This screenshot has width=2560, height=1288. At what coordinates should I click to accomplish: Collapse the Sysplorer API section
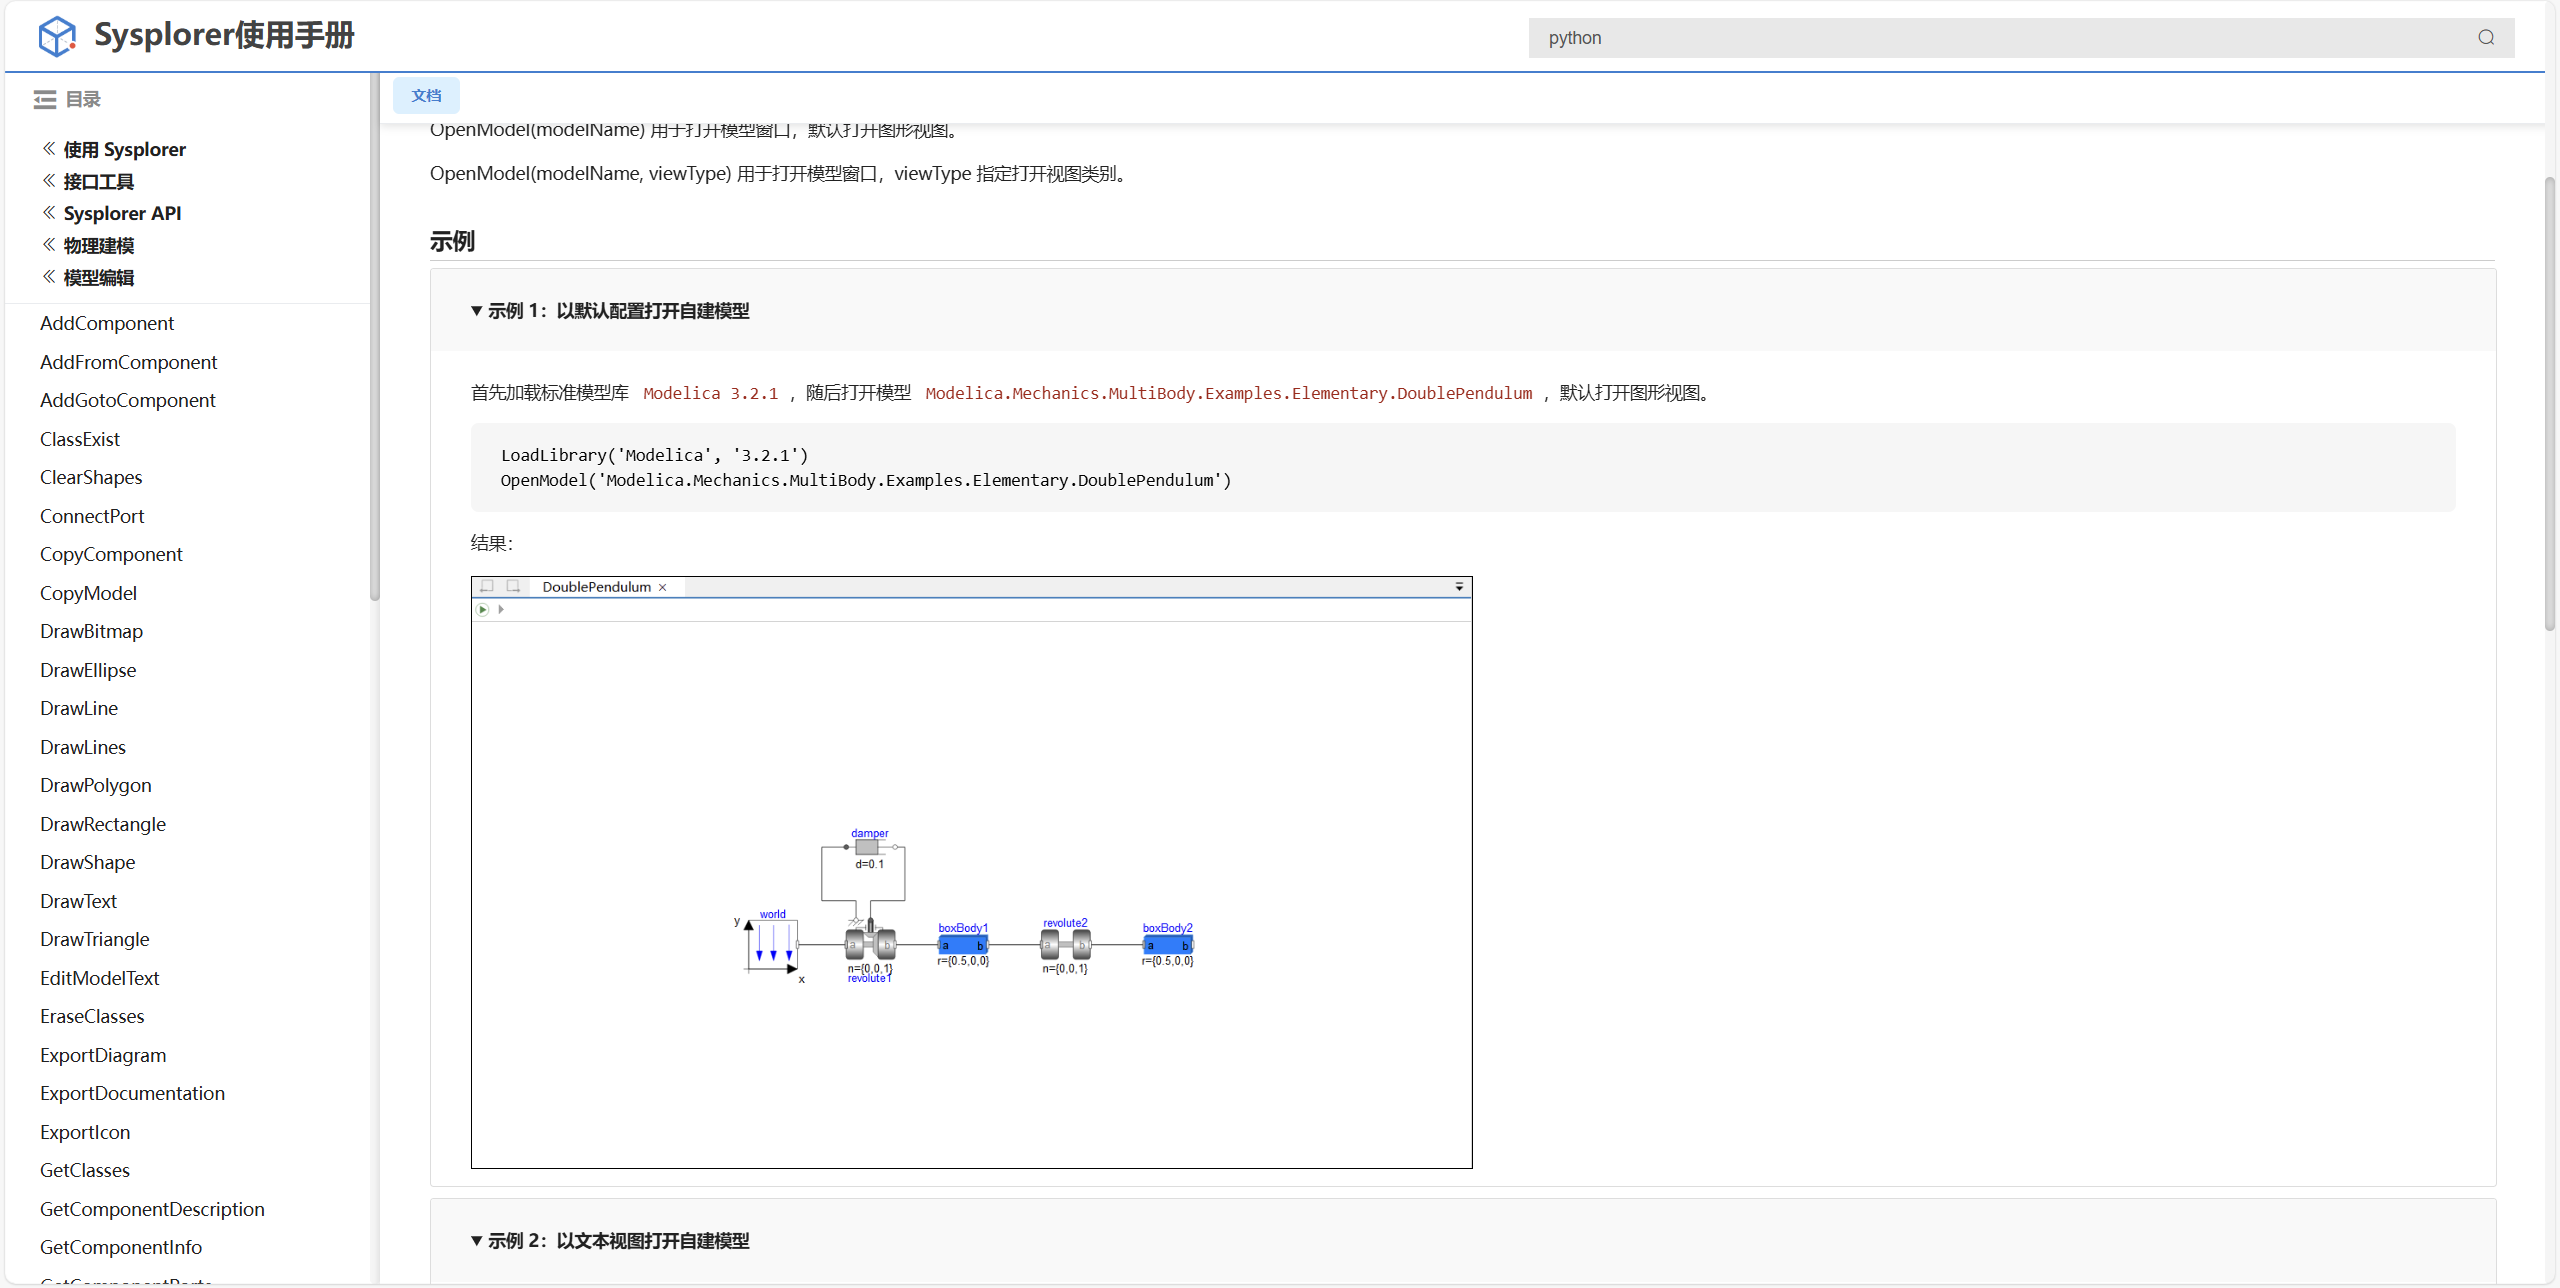pos(49,213)
